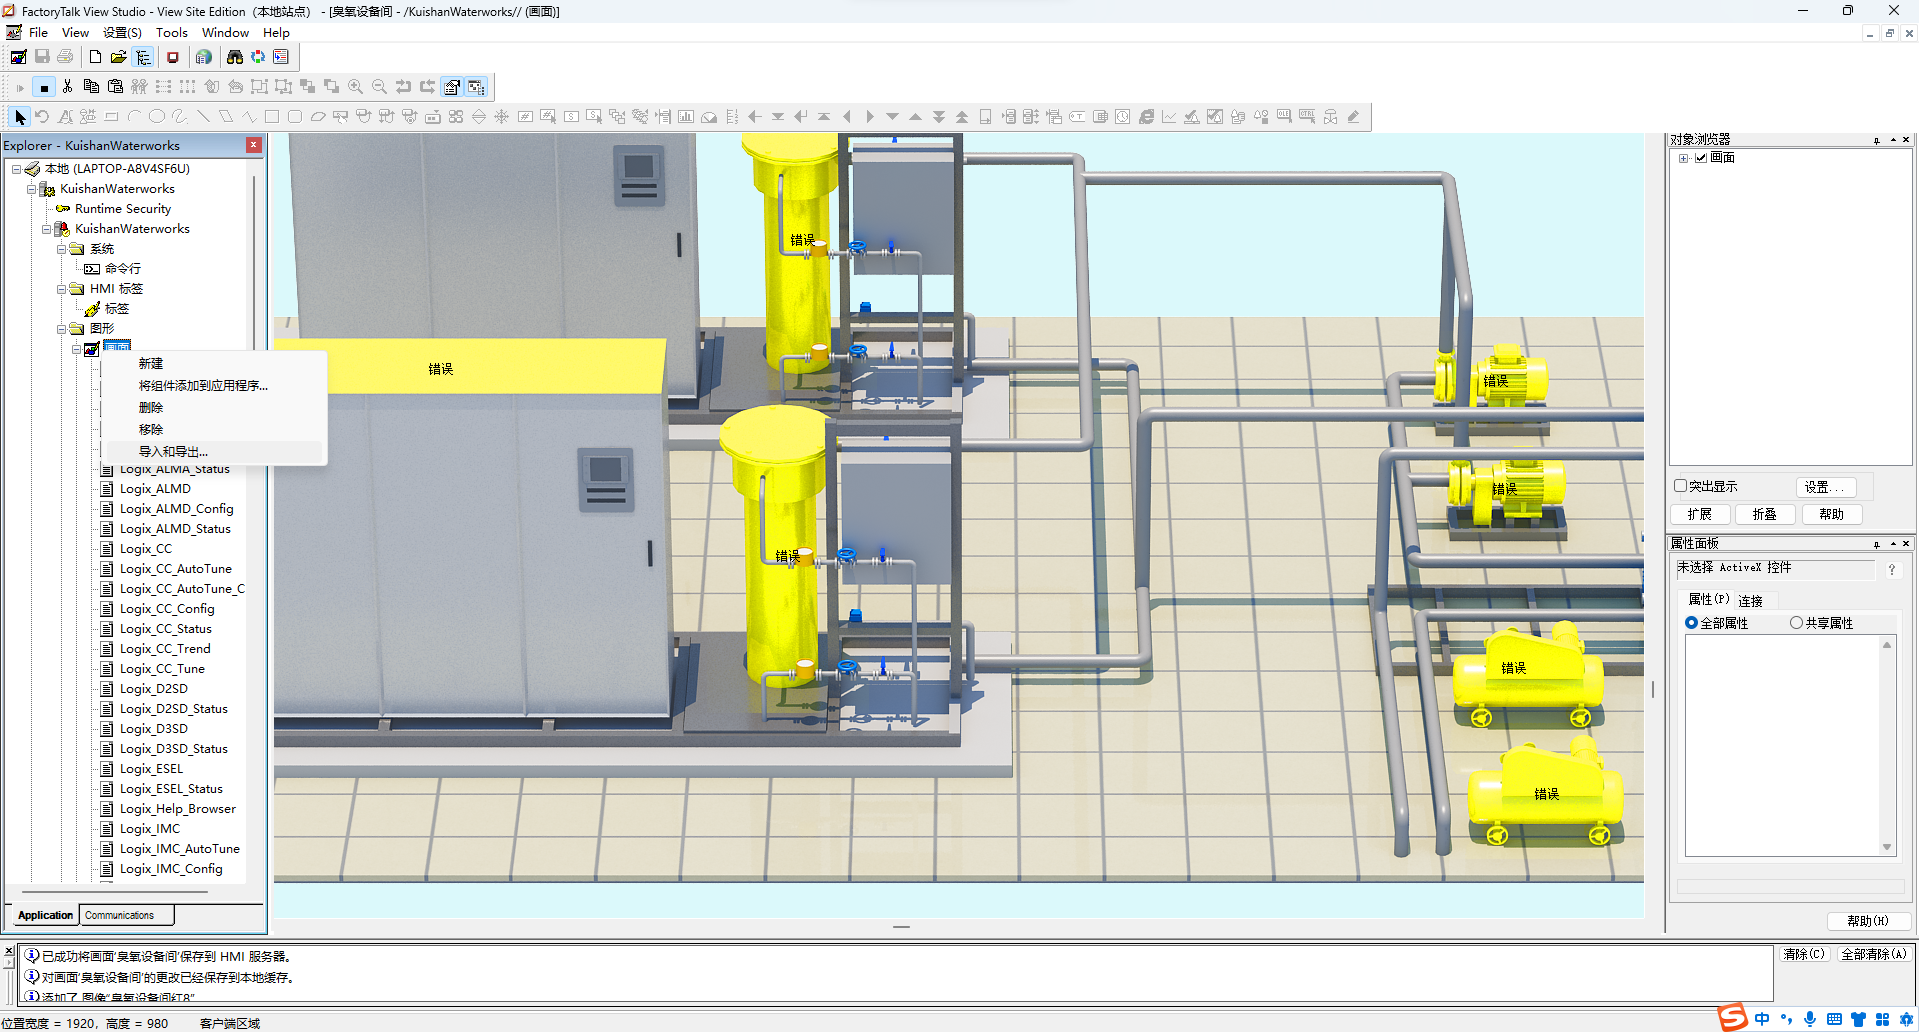1919x1032 pixels.
Task: Collapse the highlighted displays node under 图形
Action: (x=76, y=349)
